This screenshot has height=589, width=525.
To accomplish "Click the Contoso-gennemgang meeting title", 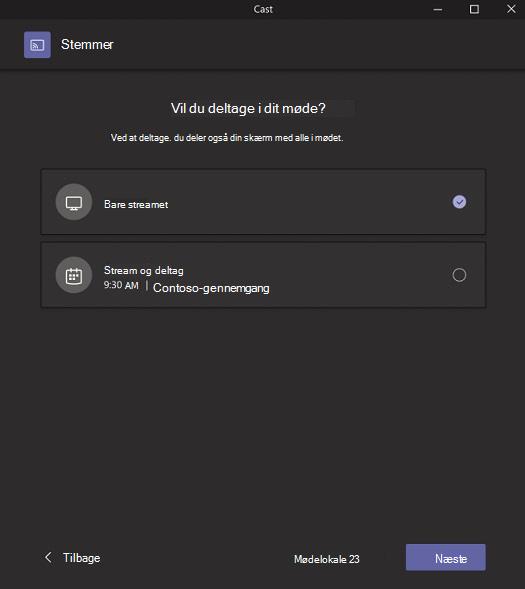I will (211, 288).
